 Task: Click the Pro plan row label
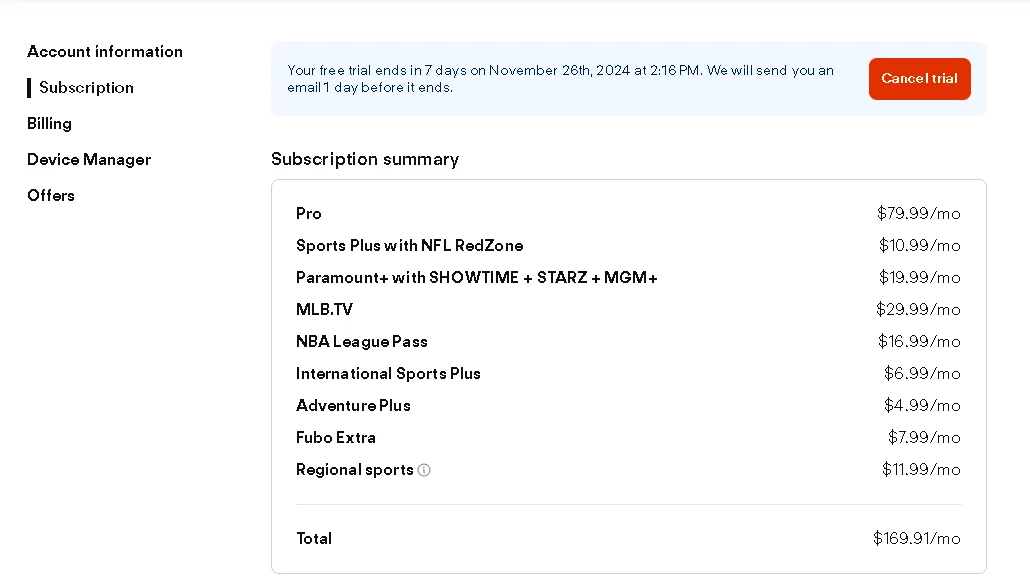pos(309,214)
